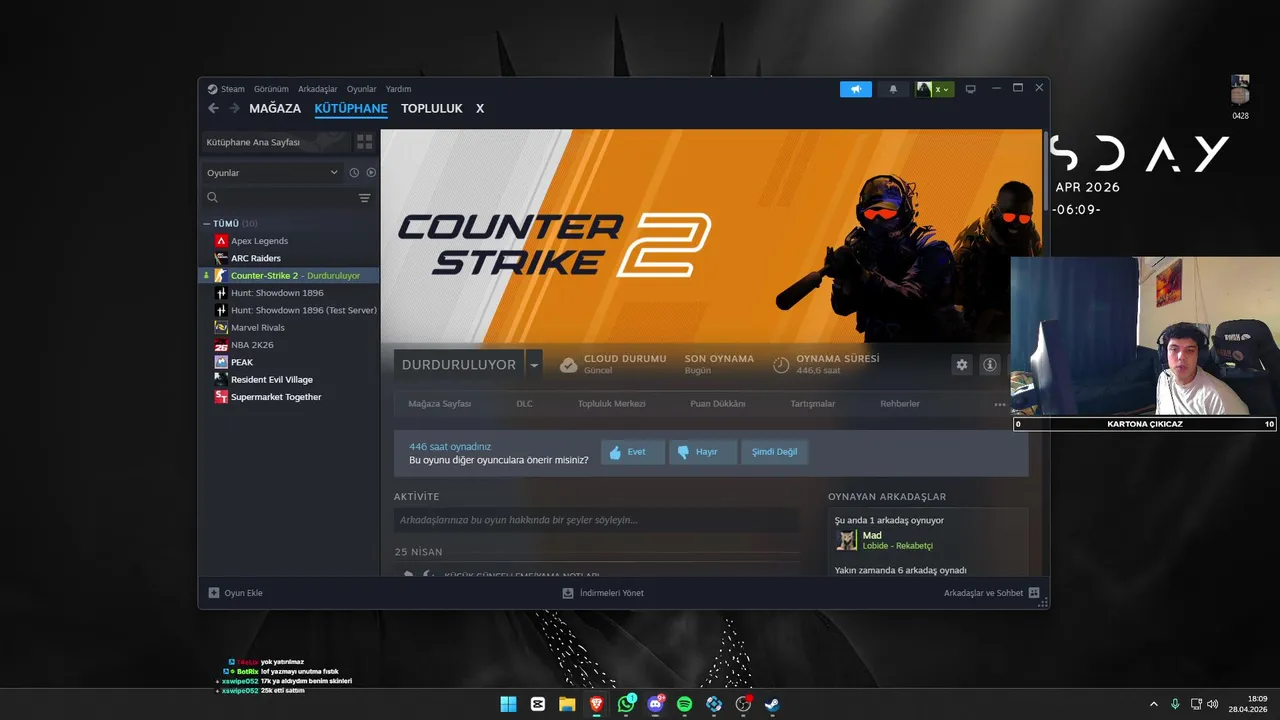Screen dimensions: 1280x720
Task: Open game info icon
Action: pos(990,365)
